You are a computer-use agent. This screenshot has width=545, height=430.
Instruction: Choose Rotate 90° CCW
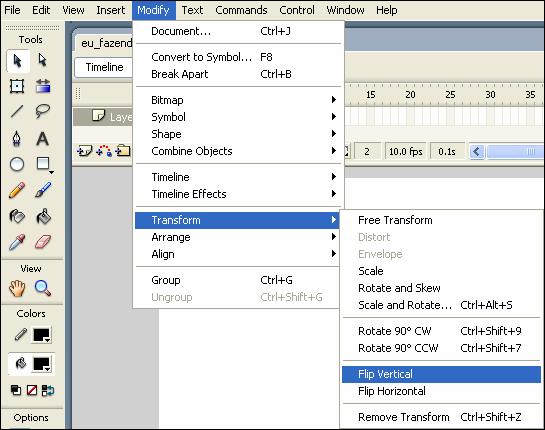coord(441,348)
